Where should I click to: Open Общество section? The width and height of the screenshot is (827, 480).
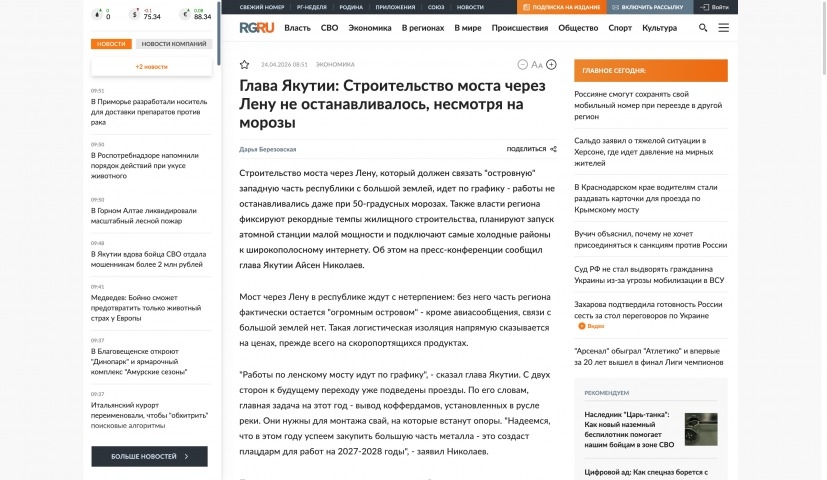coord(578,28)
